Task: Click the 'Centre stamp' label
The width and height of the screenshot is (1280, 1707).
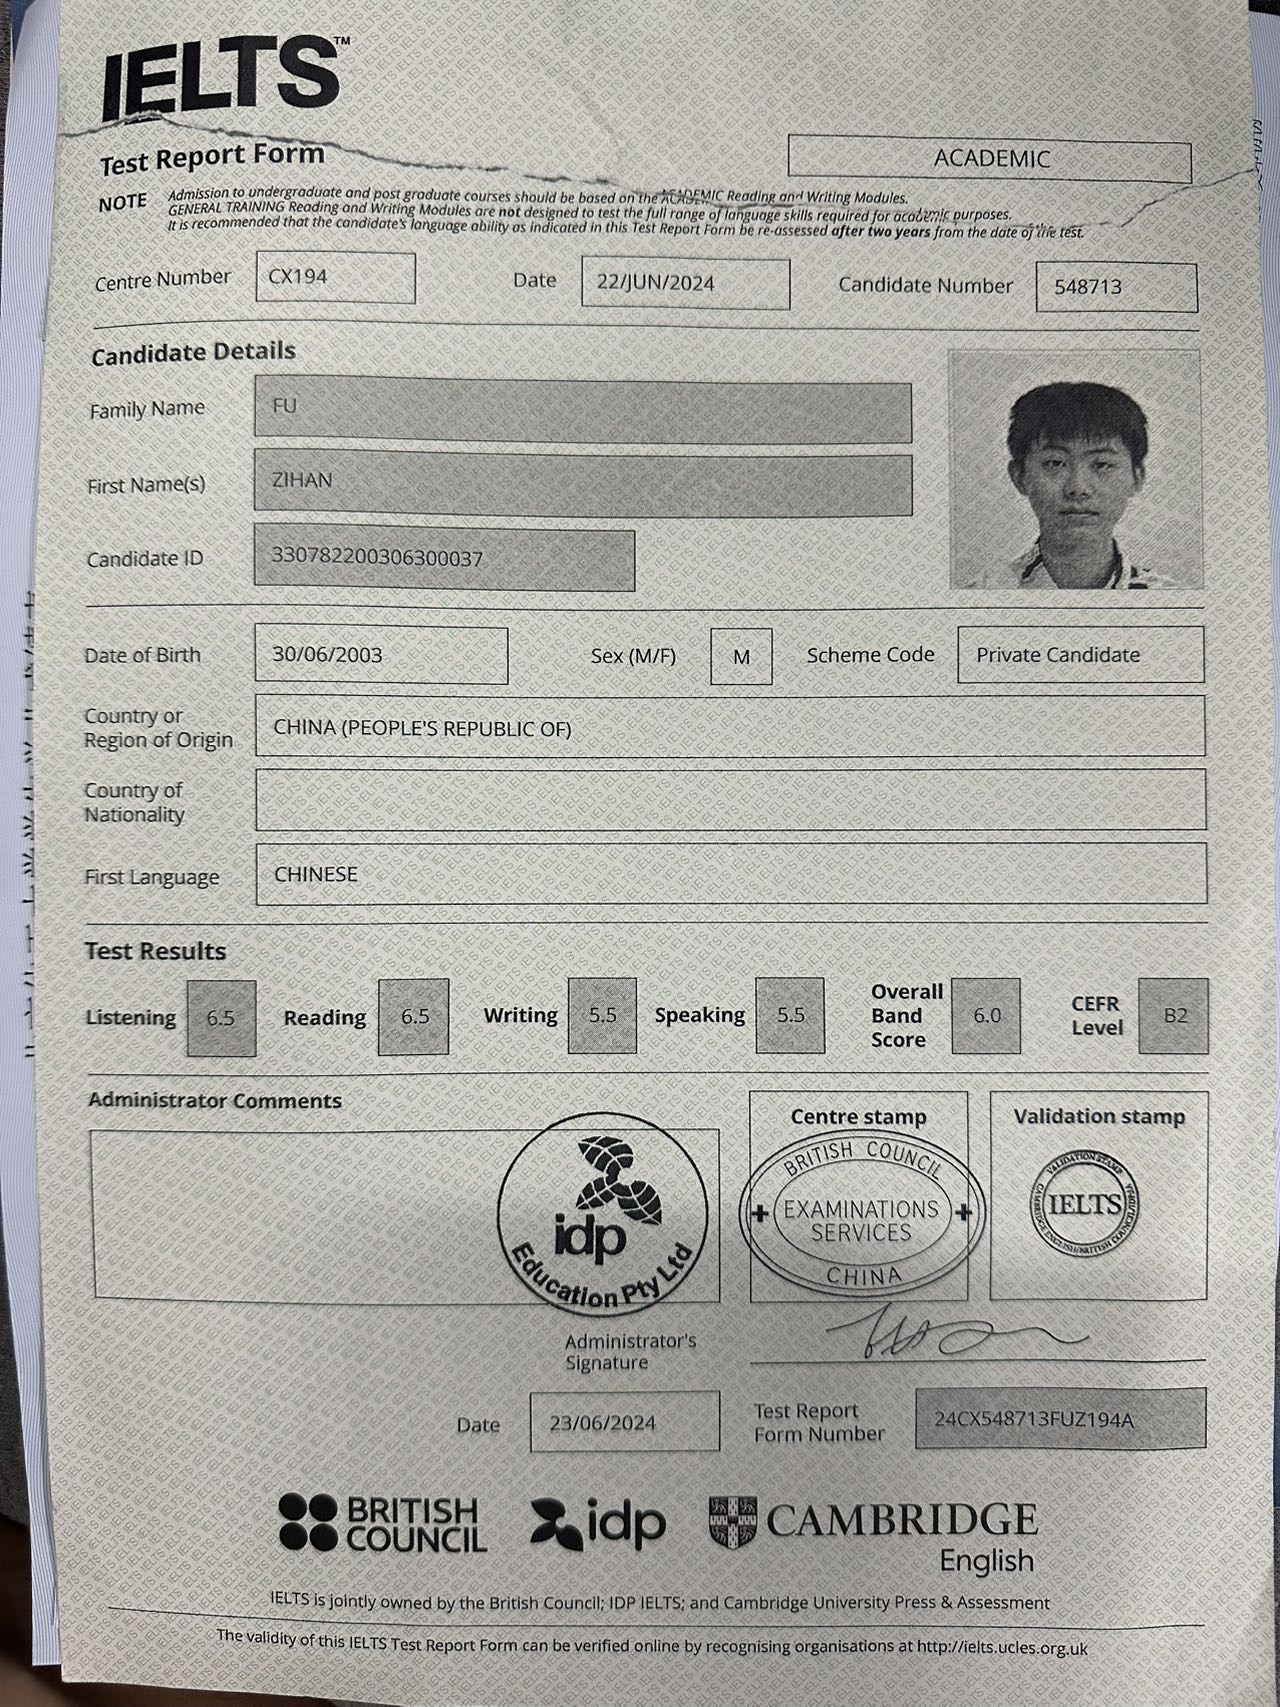Action: 858,1117
